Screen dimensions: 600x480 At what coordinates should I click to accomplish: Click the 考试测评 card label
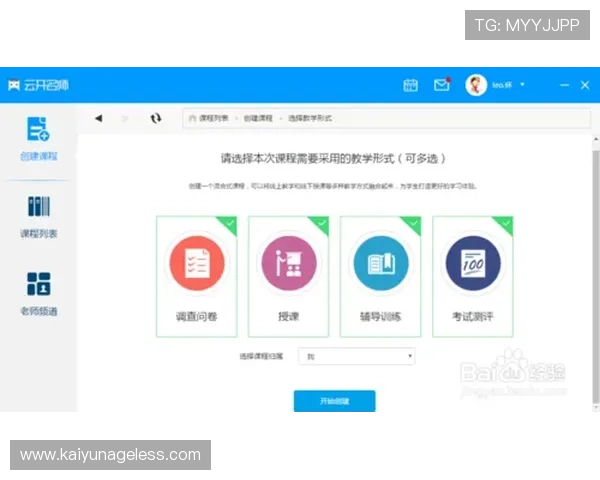473,317
